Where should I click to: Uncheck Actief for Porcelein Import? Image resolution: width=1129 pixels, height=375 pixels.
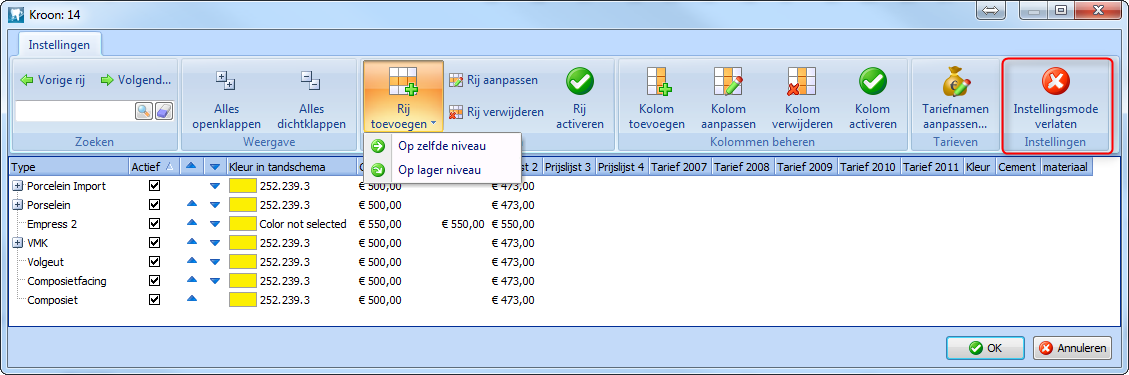(154, 186)
